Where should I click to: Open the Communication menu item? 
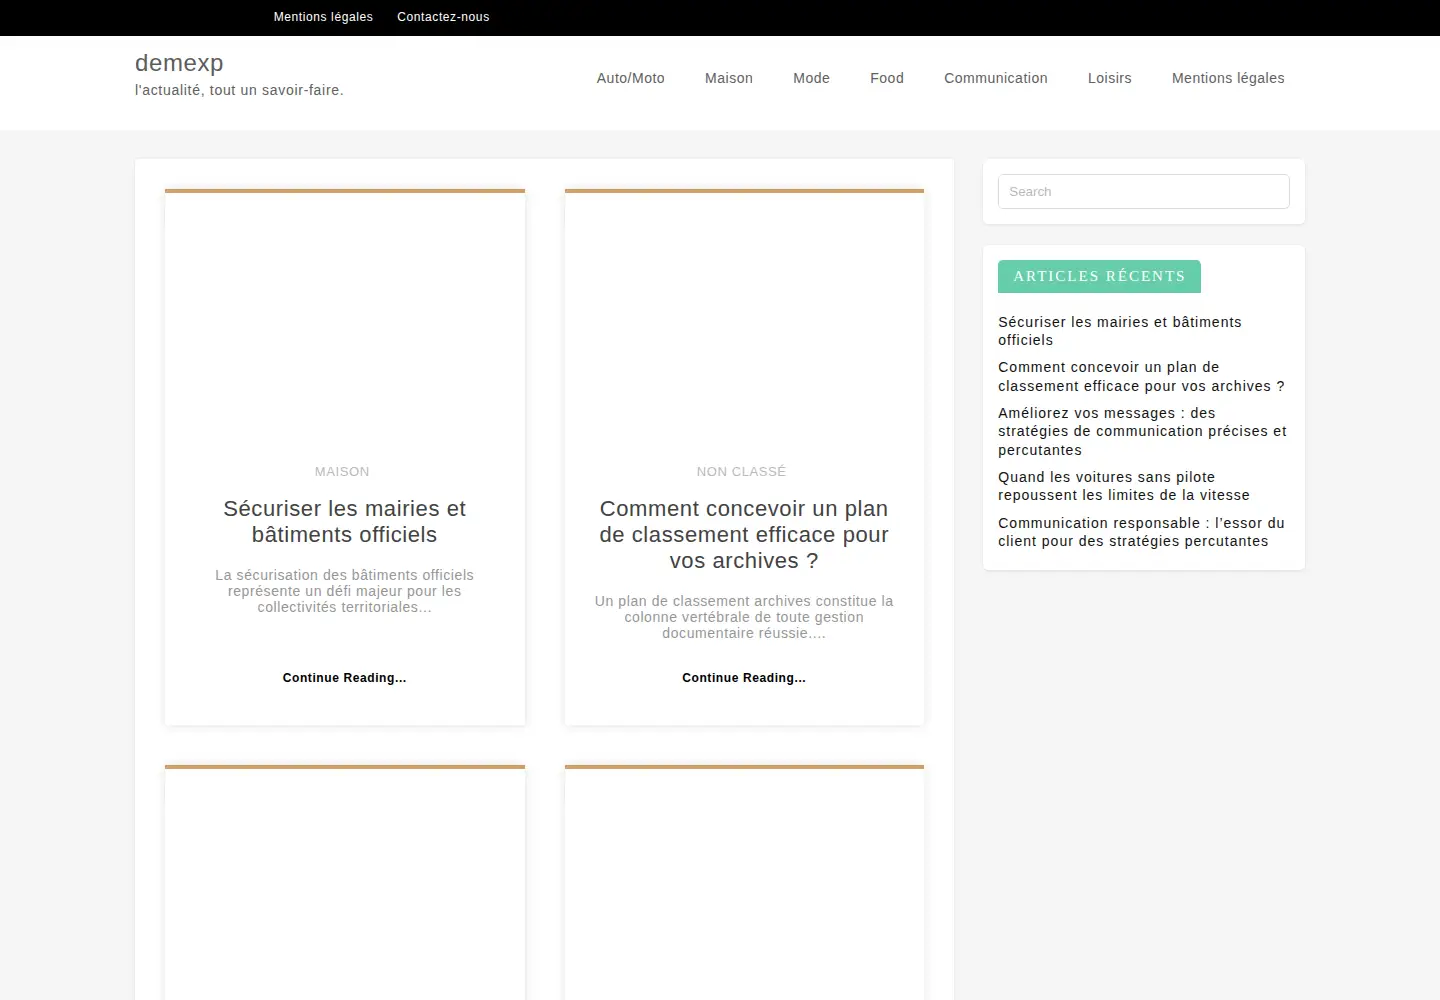pyautogui.click(x=996, y=78)
